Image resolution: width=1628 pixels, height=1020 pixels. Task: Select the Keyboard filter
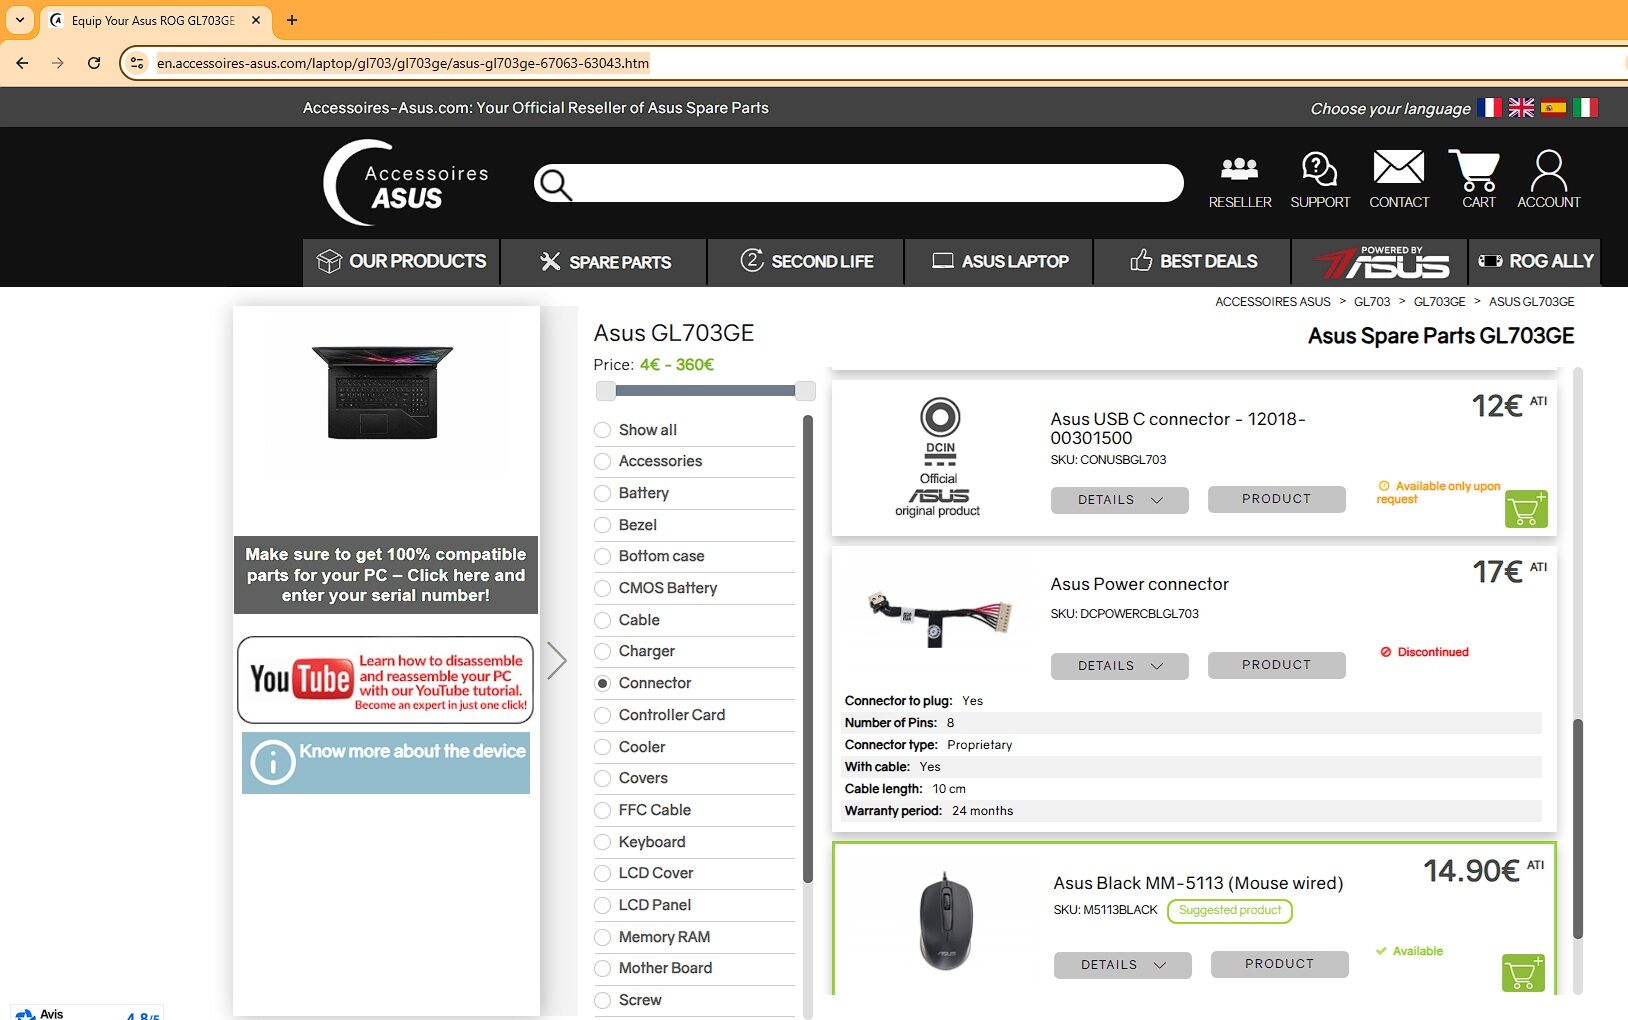click(x=602, y=842)
